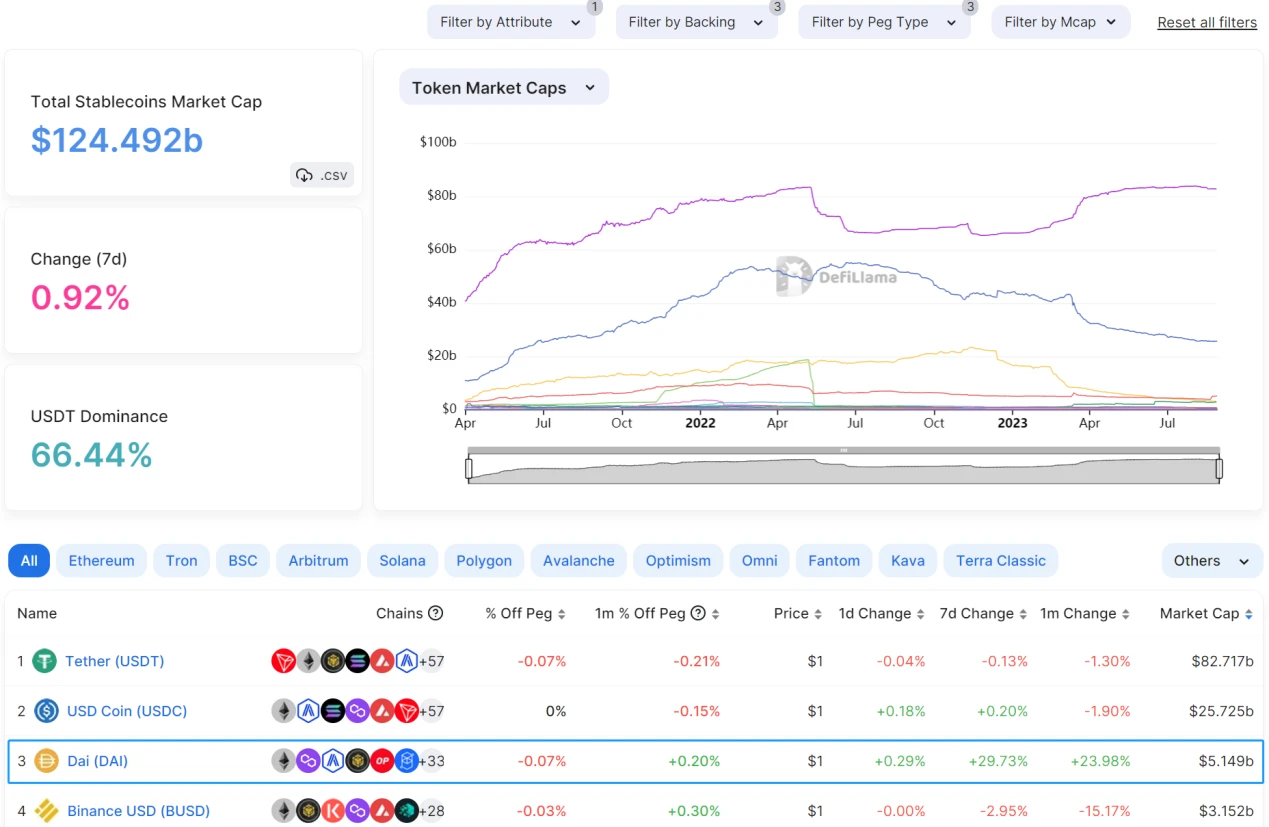
Task: Select the Omni chain tab
Action: pyautogui.click(x=759, y=561)
